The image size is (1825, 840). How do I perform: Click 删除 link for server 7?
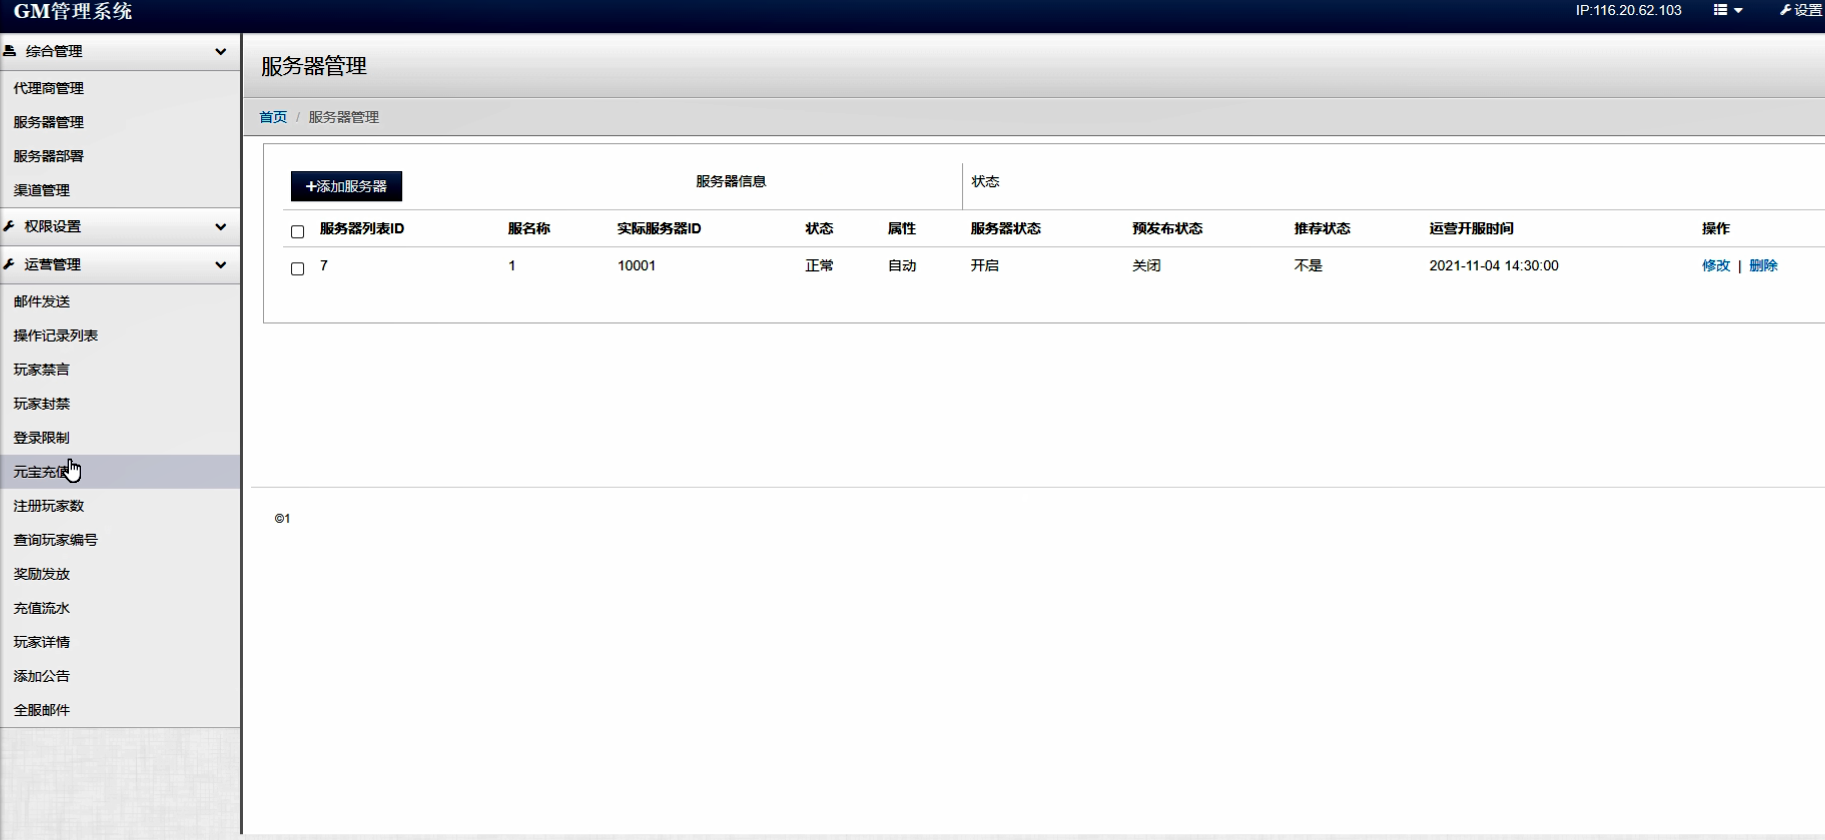pyautogui.click(x=1763, y=265)
